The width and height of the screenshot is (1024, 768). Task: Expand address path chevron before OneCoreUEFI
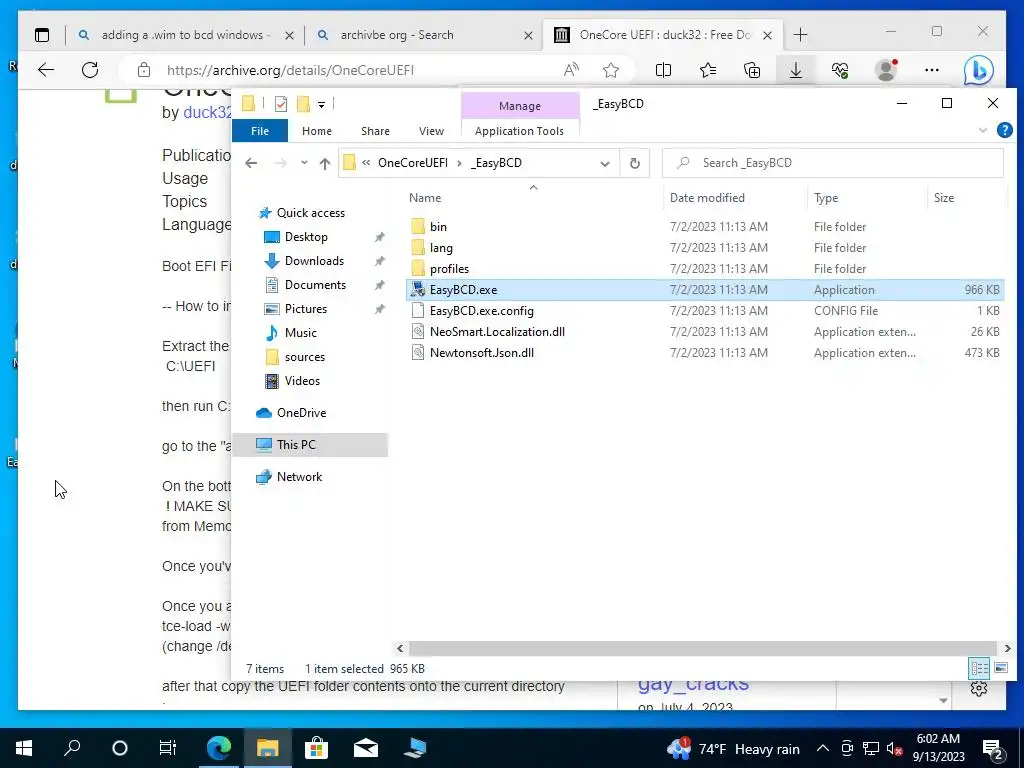click(x=366, y=163)
